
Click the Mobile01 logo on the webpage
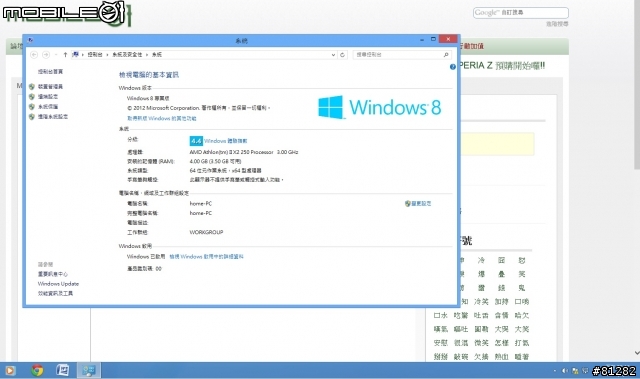click(67, 13)
